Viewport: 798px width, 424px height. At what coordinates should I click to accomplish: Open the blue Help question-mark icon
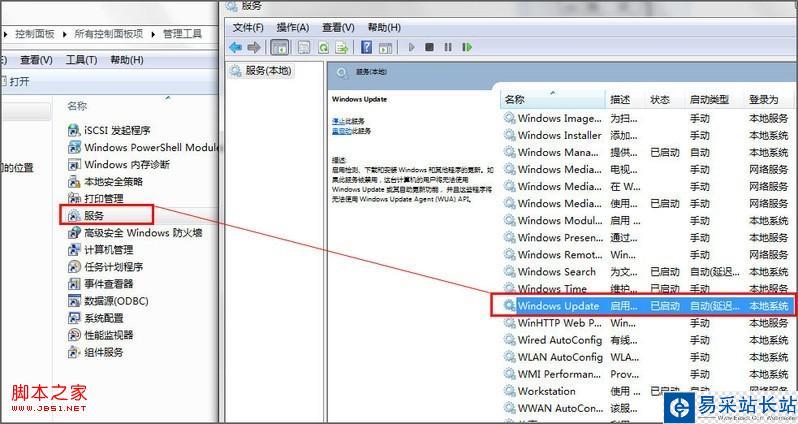tap(366, 47)
